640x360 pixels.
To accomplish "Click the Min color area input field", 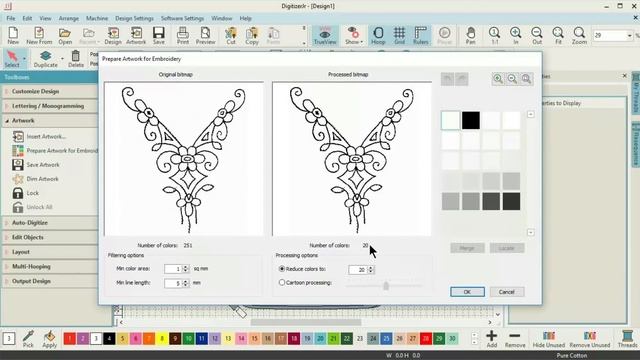I will point(173,269).
